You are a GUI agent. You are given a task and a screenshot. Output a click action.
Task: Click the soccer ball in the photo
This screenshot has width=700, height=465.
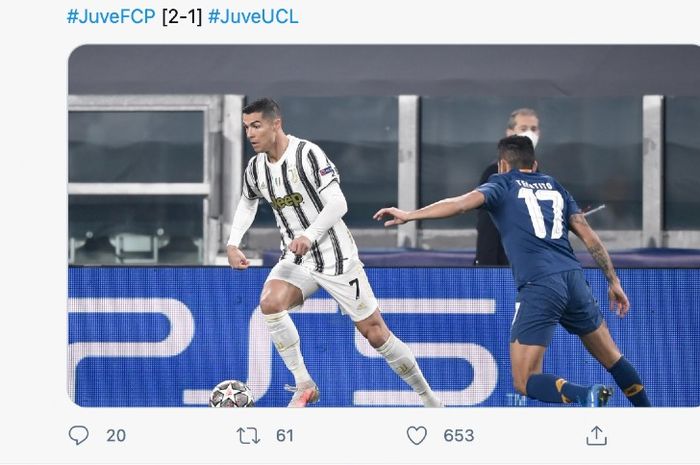click(231, 394)
